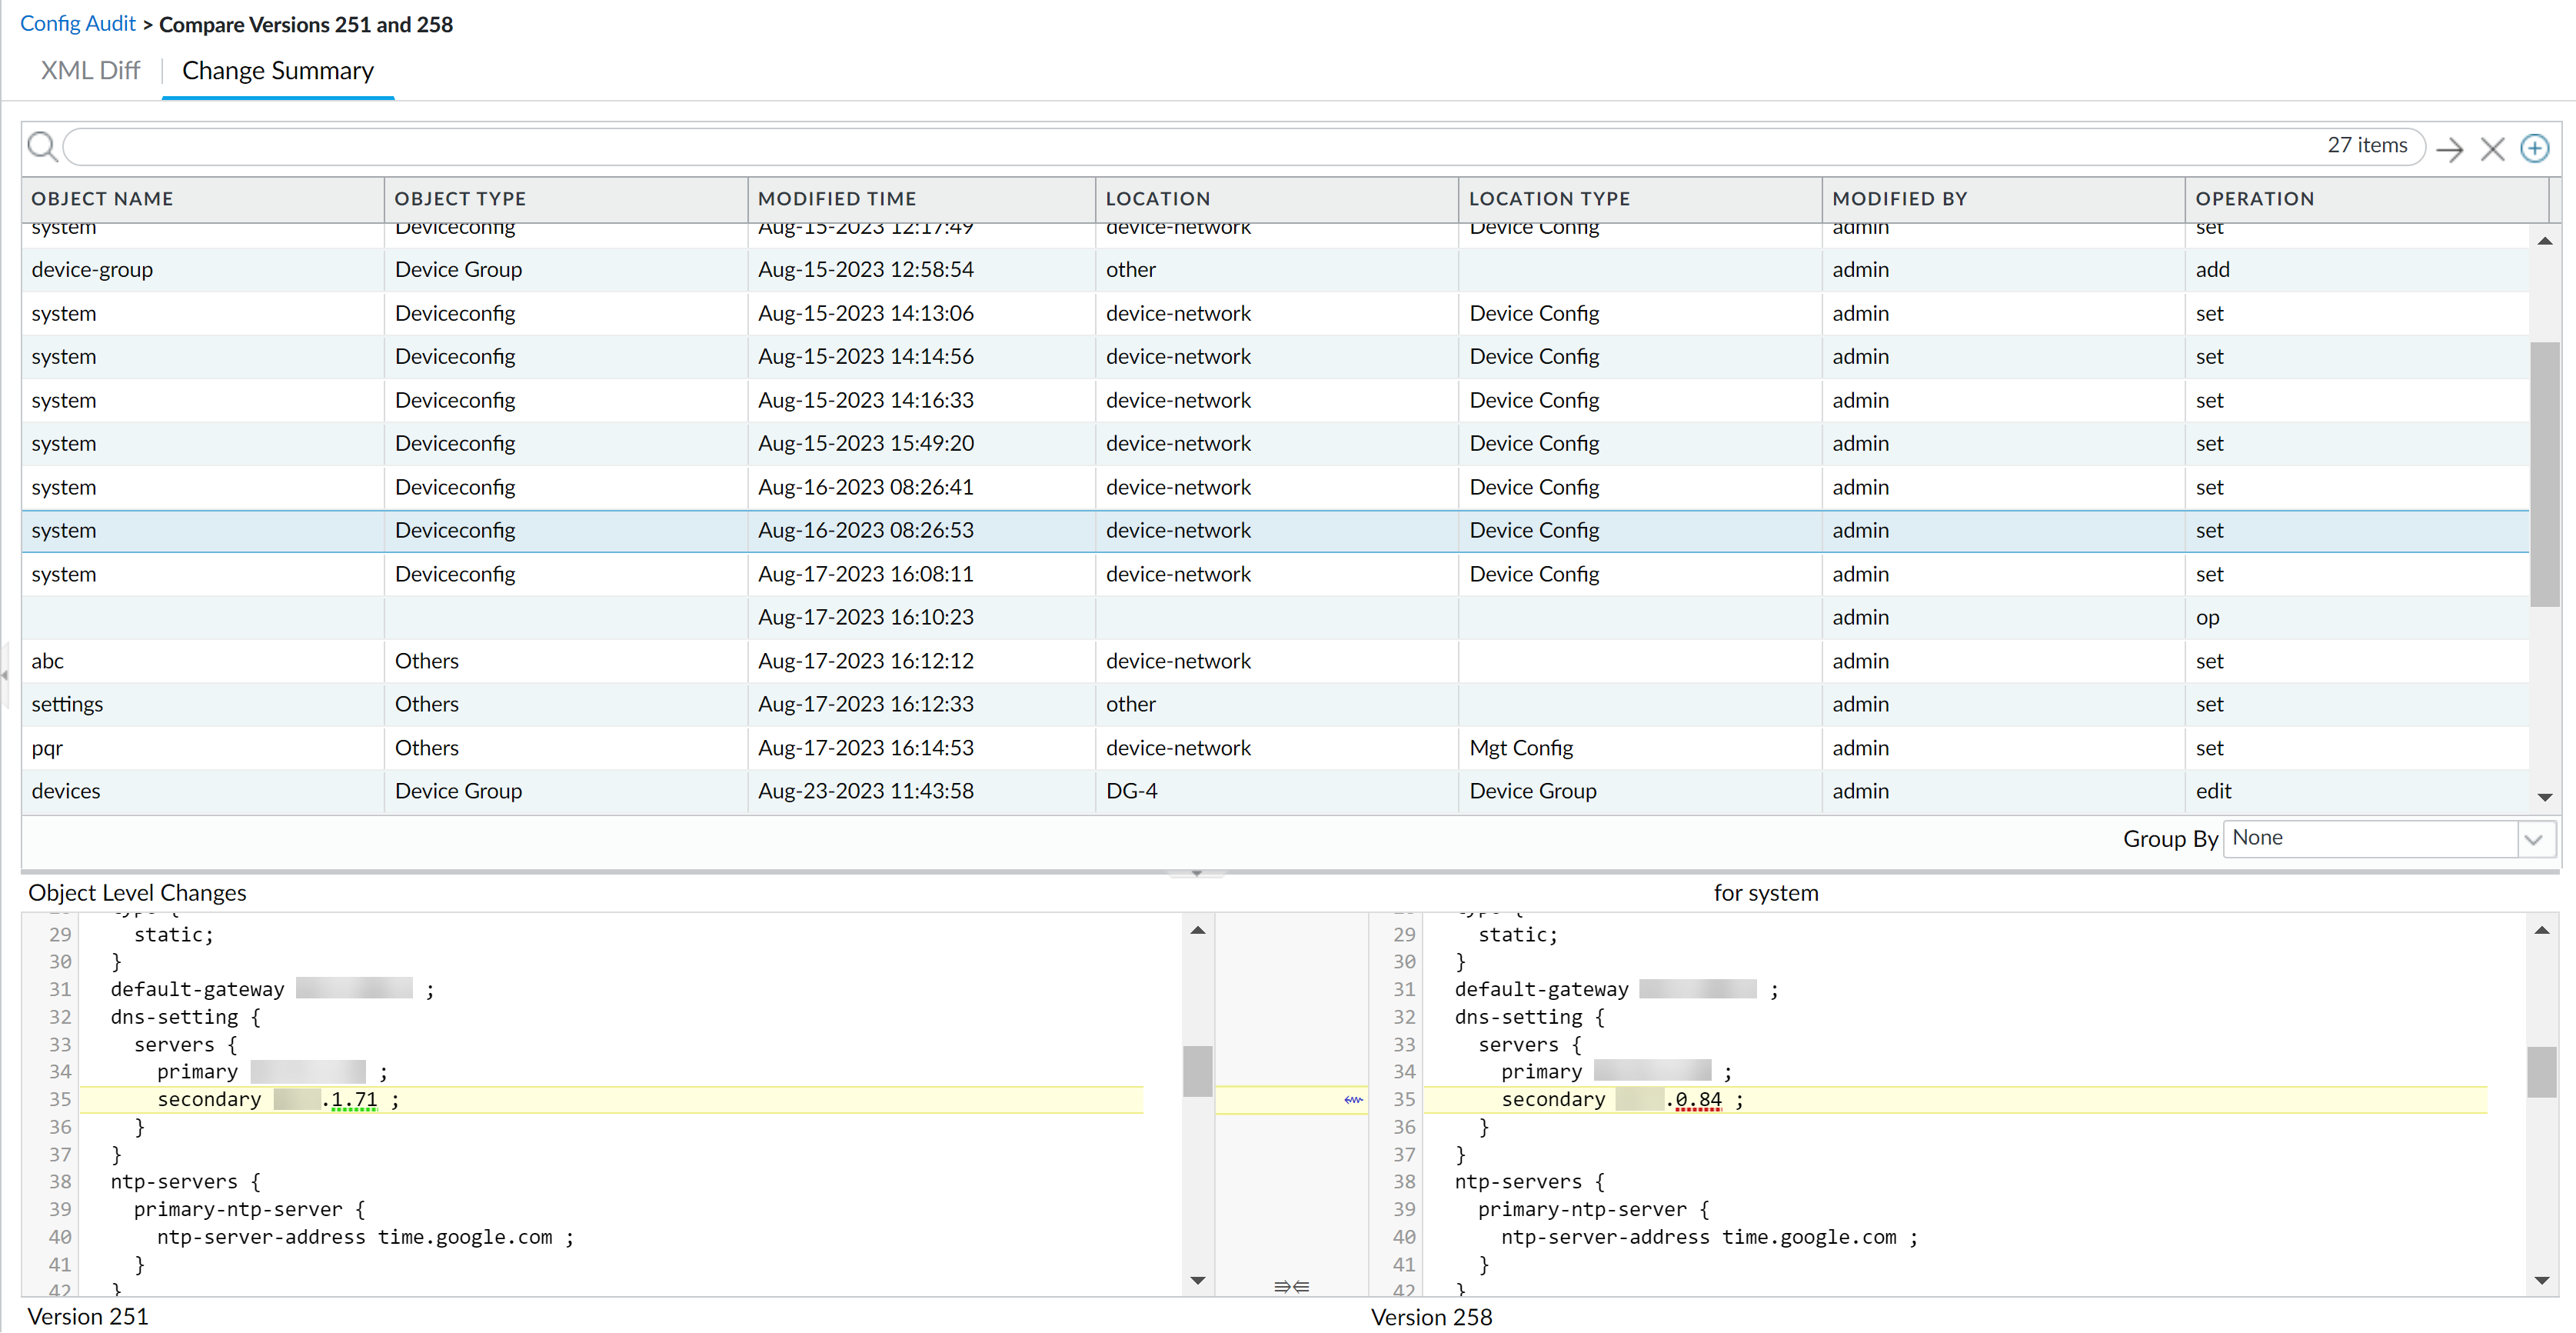Open the Group By dropdown

point(2533,839)
